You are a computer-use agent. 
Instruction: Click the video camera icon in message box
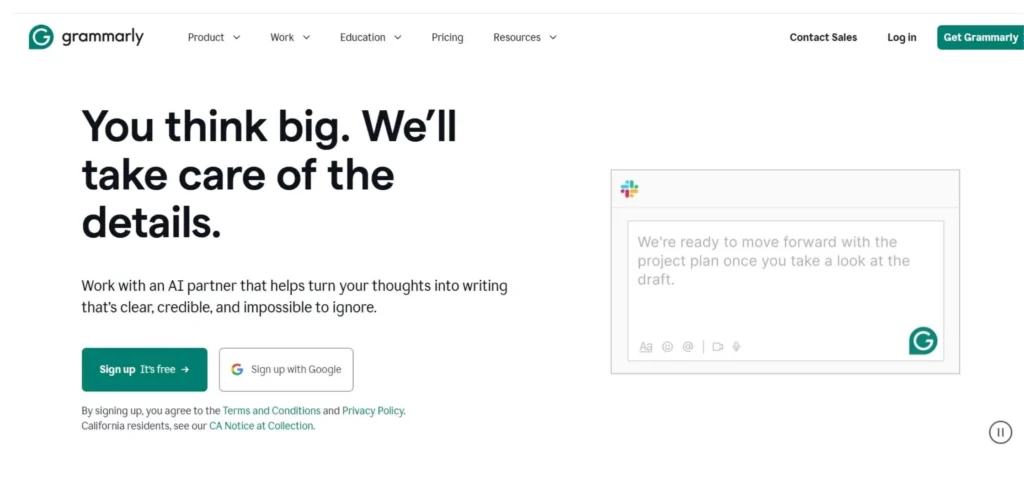[x=717, y=347]
